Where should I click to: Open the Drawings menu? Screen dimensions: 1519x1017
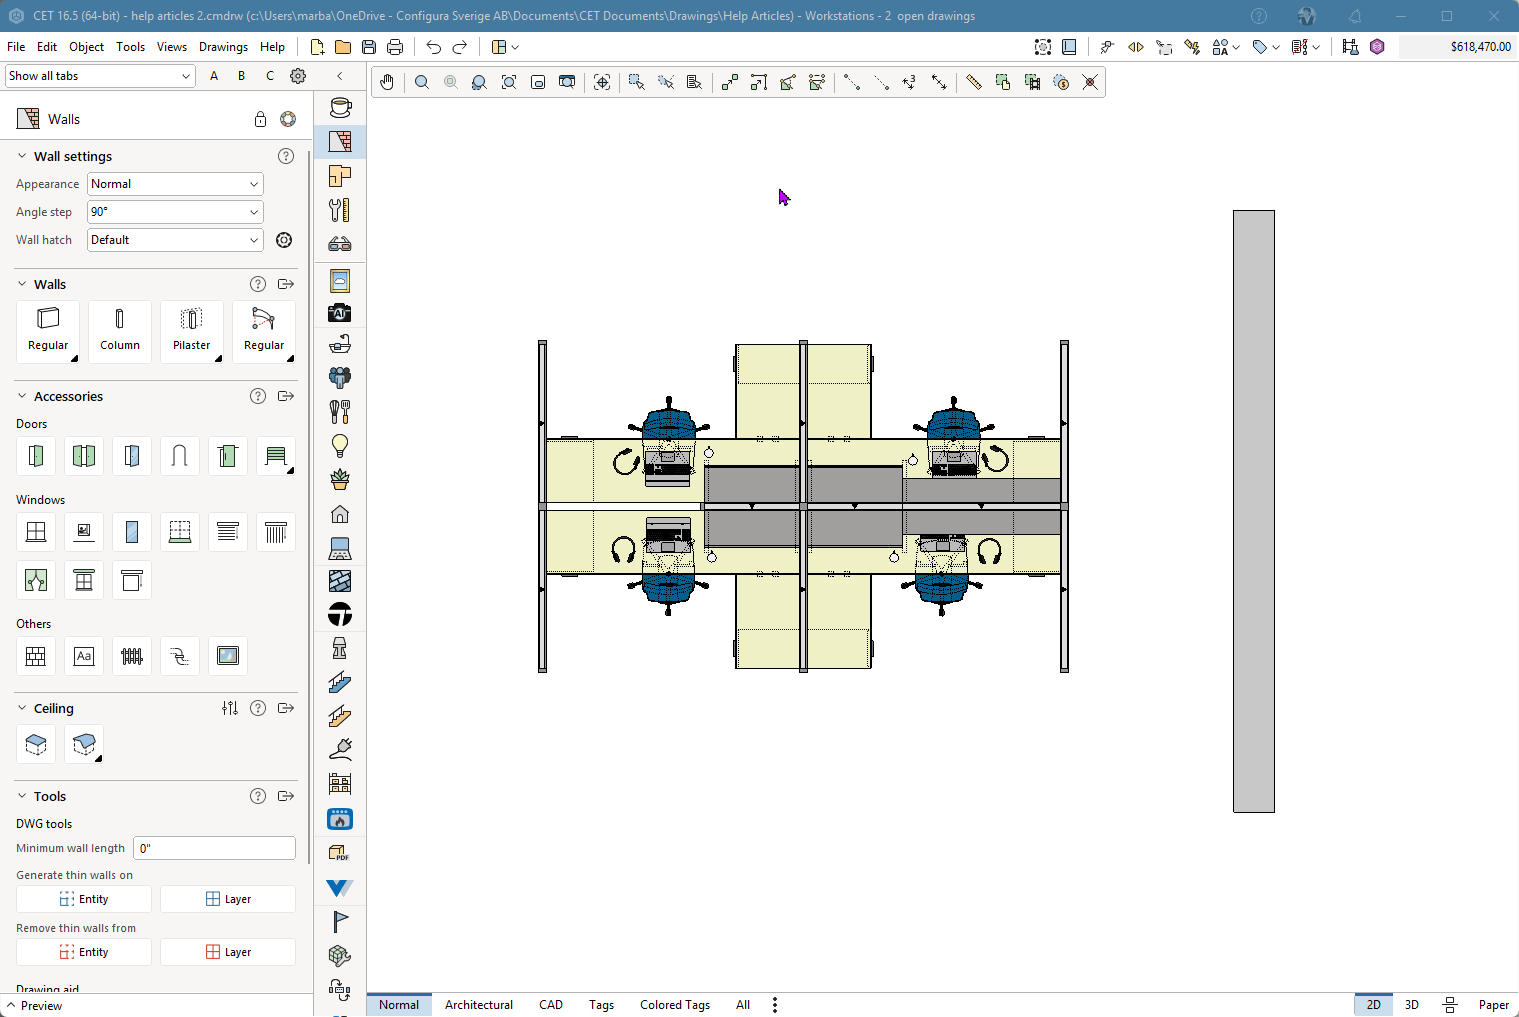coord(223,47)
